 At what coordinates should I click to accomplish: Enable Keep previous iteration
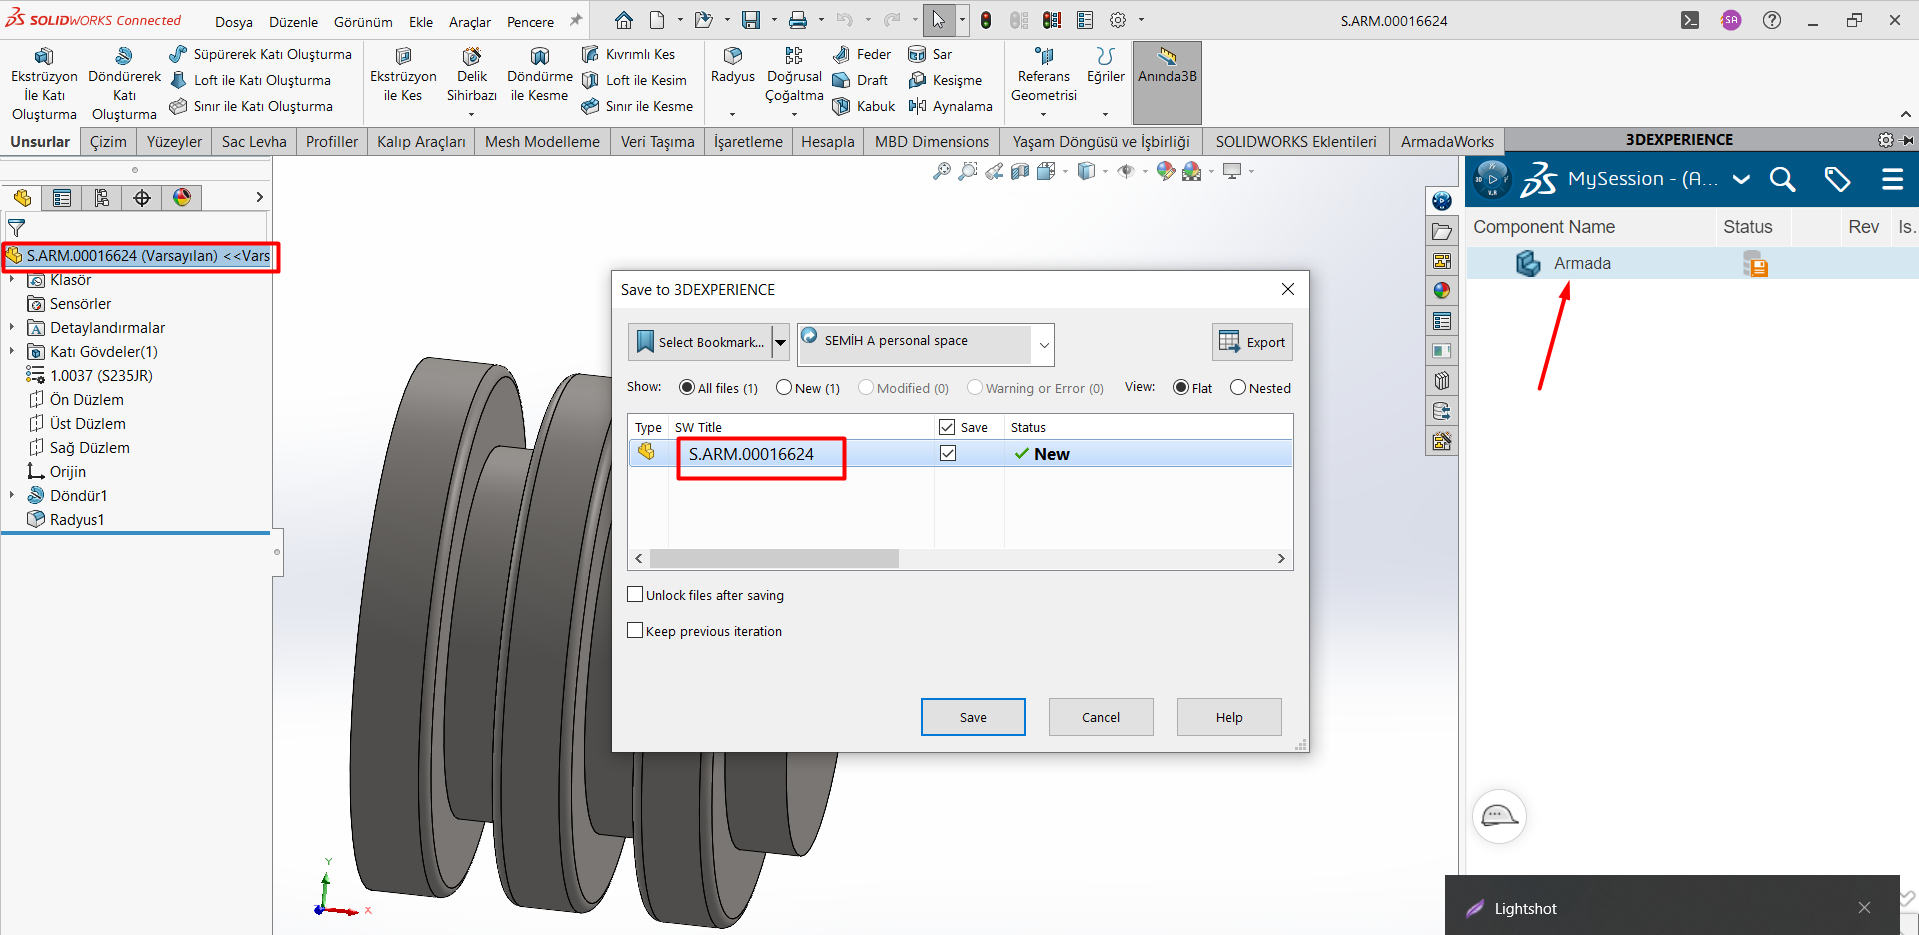(x=635, y=630)
